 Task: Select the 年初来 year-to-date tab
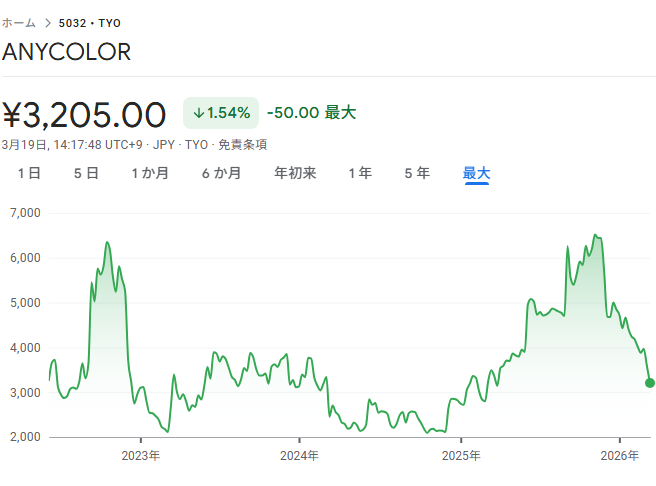(x=295, y=173)
